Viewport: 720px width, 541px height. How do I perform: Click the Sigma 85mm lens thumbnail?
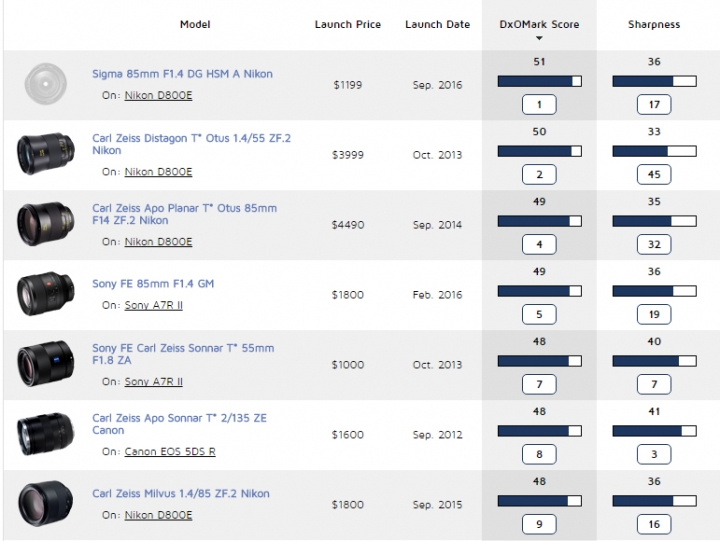pos(45,85)
